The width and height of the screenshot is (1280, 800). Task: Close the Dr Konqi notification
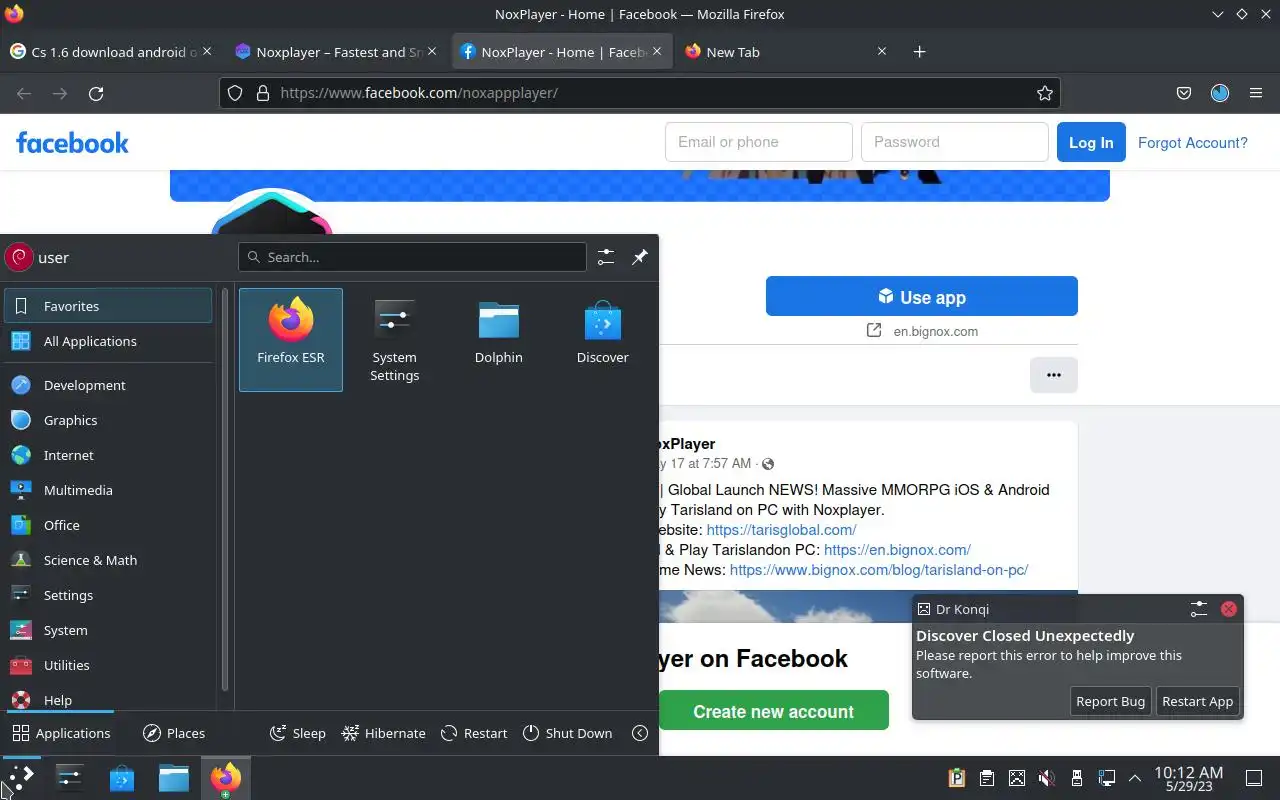tap(1229, 608)
